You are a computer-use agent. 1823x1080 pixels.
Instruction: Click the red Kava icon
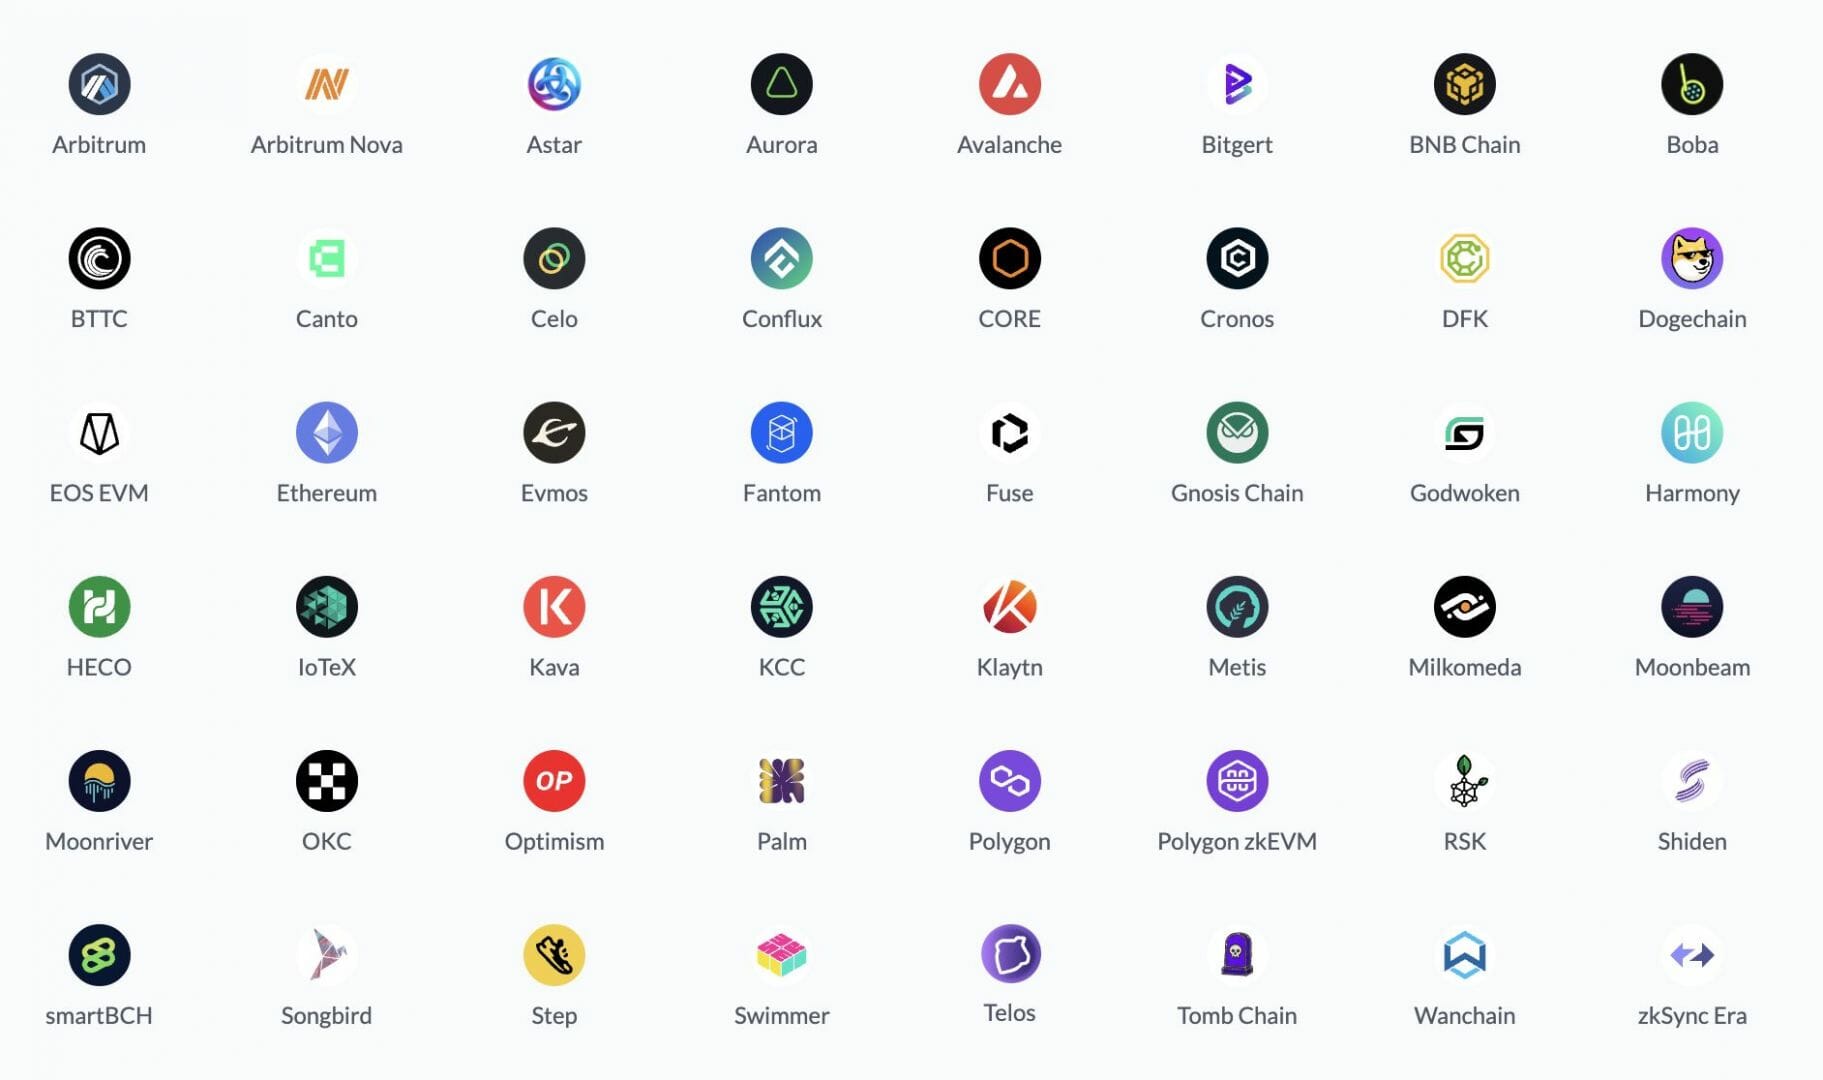[x=554, y=606]
